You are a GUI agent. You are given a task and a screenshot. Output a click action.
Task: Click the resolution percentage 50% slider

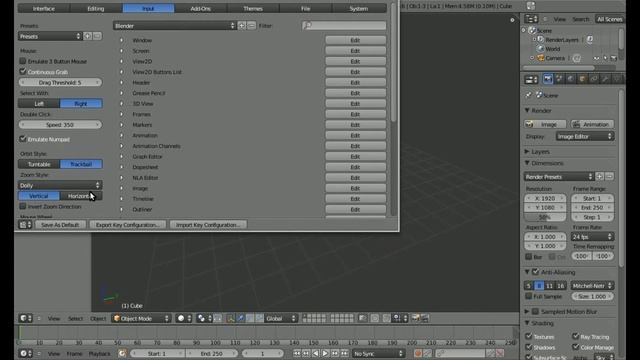point(545,217)
